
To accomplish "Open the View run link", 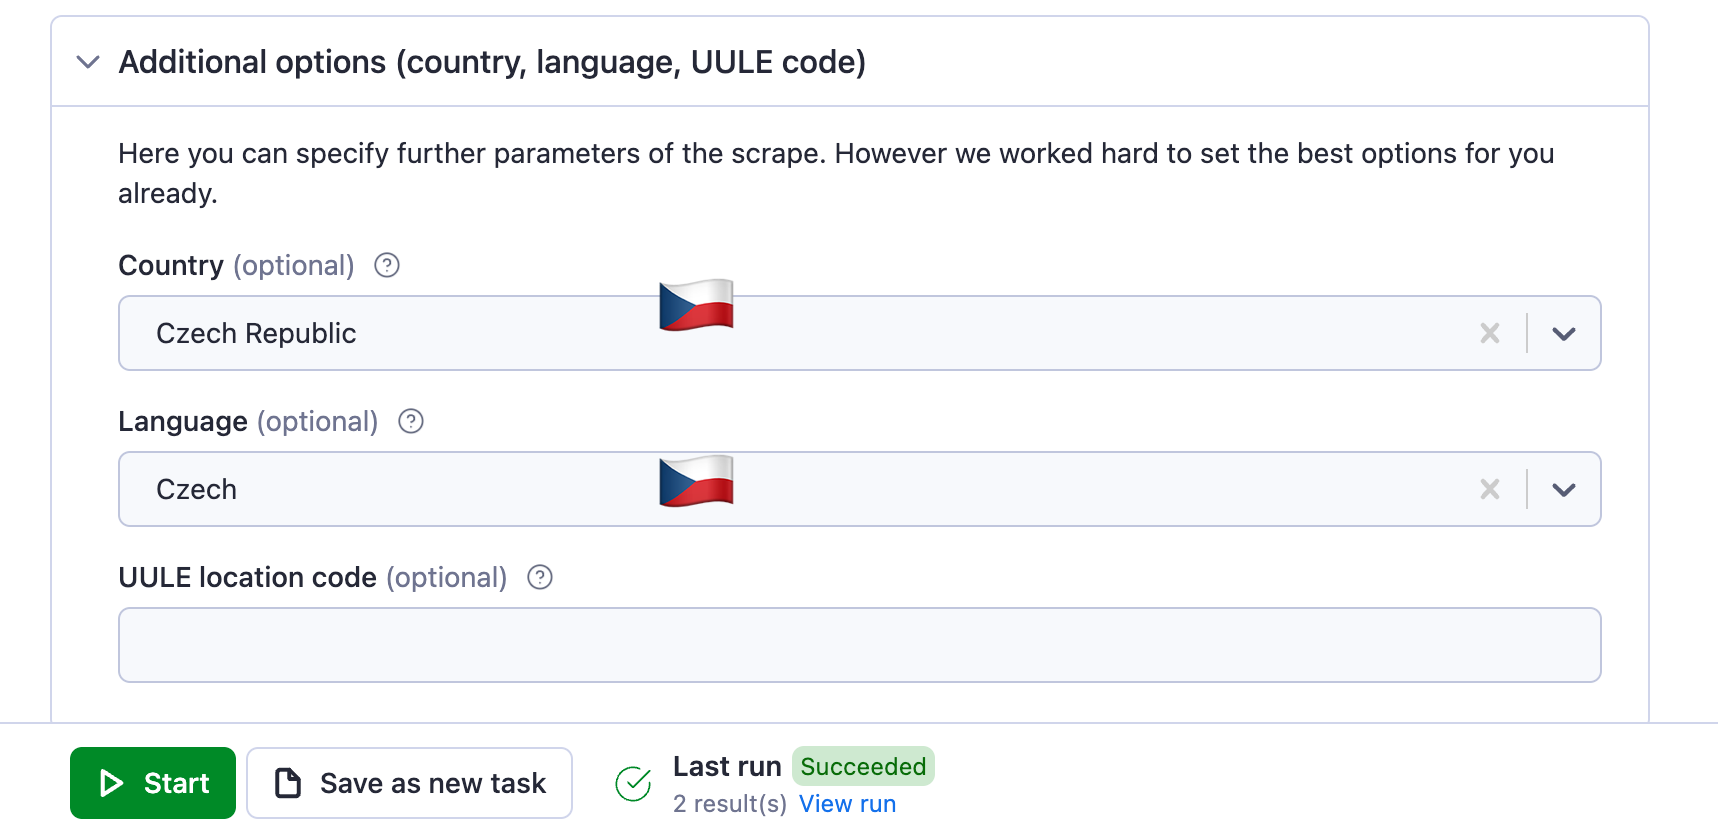I will tap(847, 804).
